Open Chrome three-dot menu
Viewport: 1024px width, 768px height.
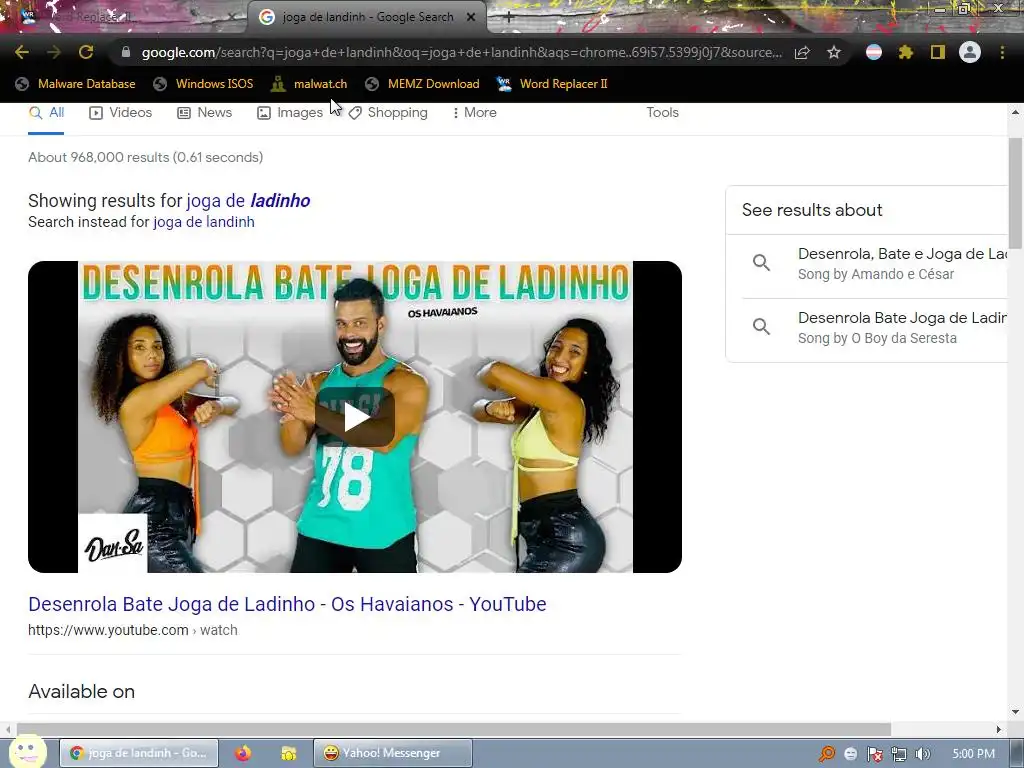point(1002,52)
